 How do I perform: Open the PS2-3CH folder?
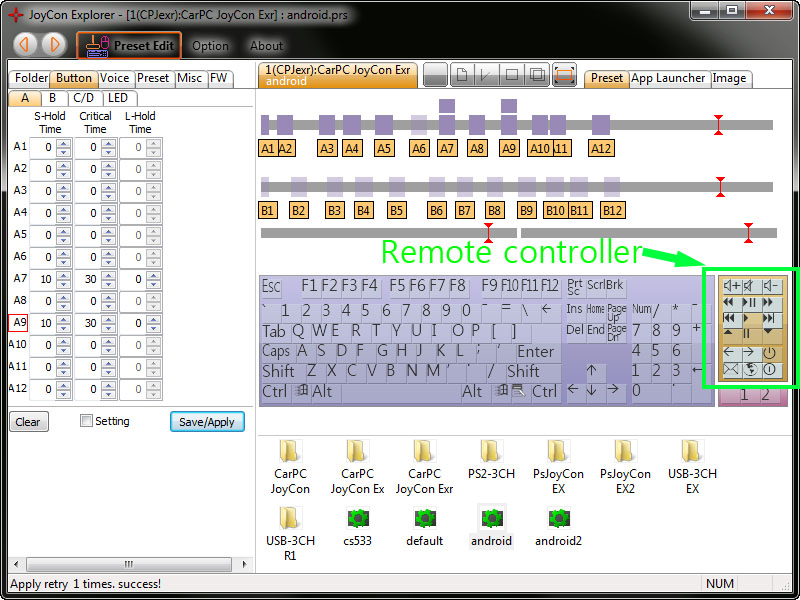point(491,460)
